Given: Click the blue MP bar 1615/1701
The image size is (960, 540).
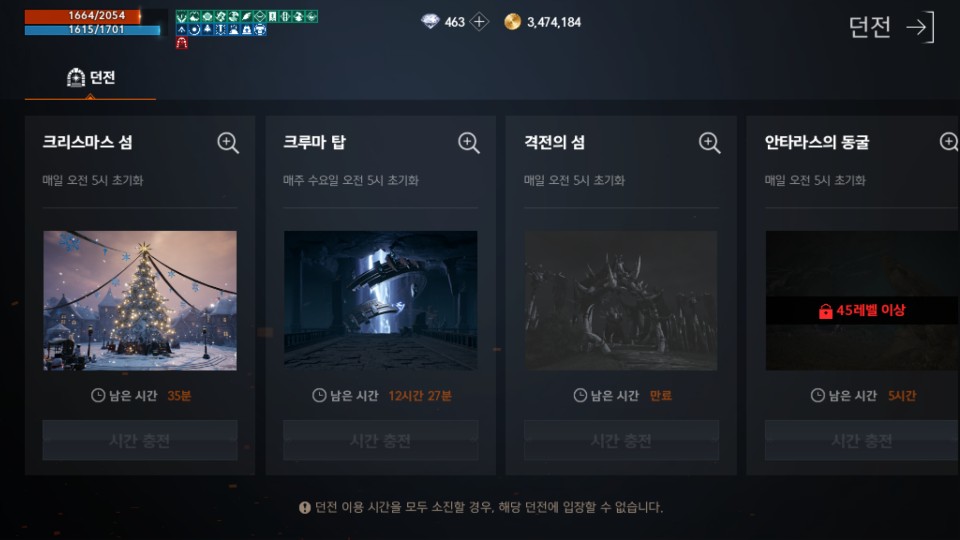Looking at the screenshot, I should pos(92,29).
